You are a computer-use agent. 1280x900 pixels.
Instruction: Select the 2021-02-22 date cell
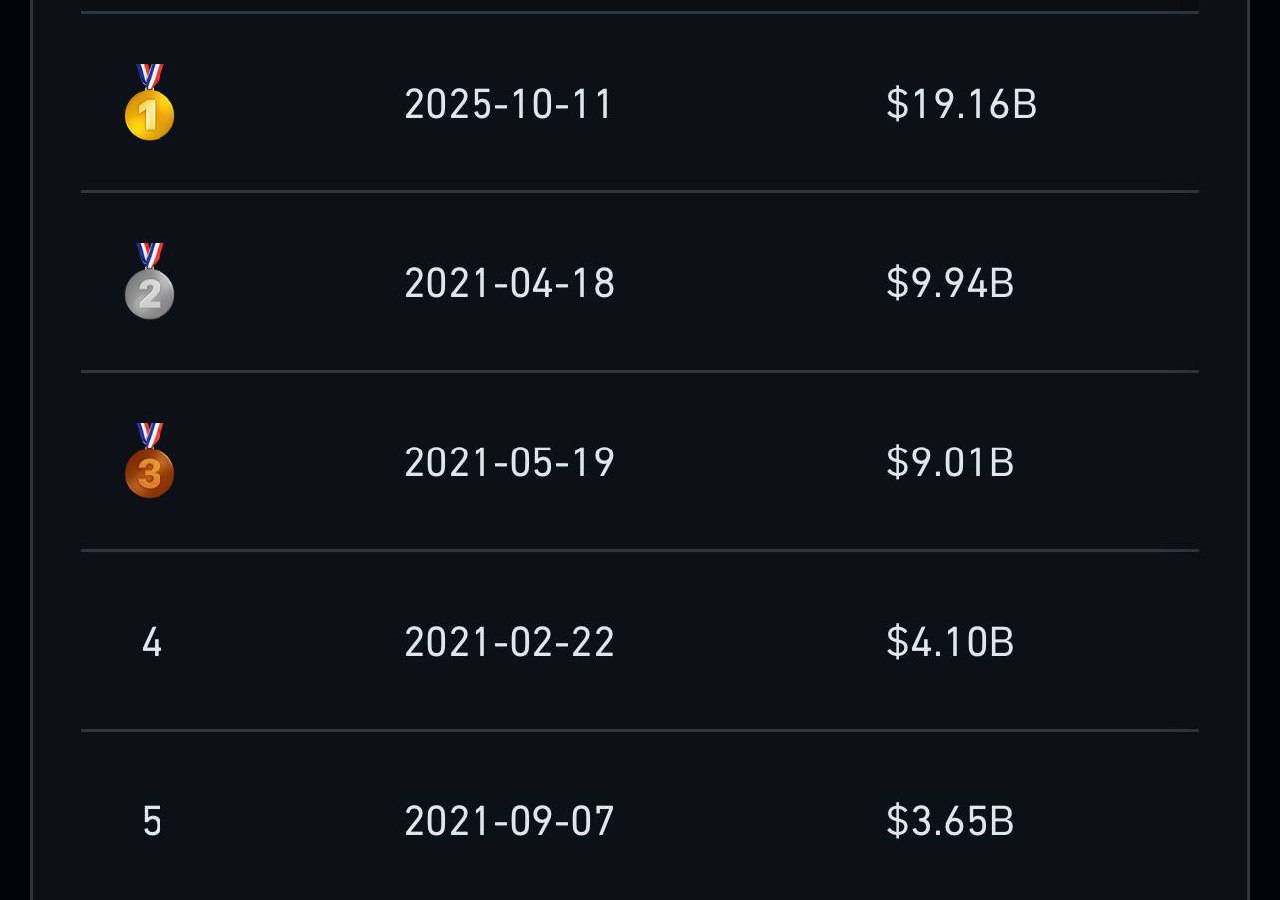[509, 642]
